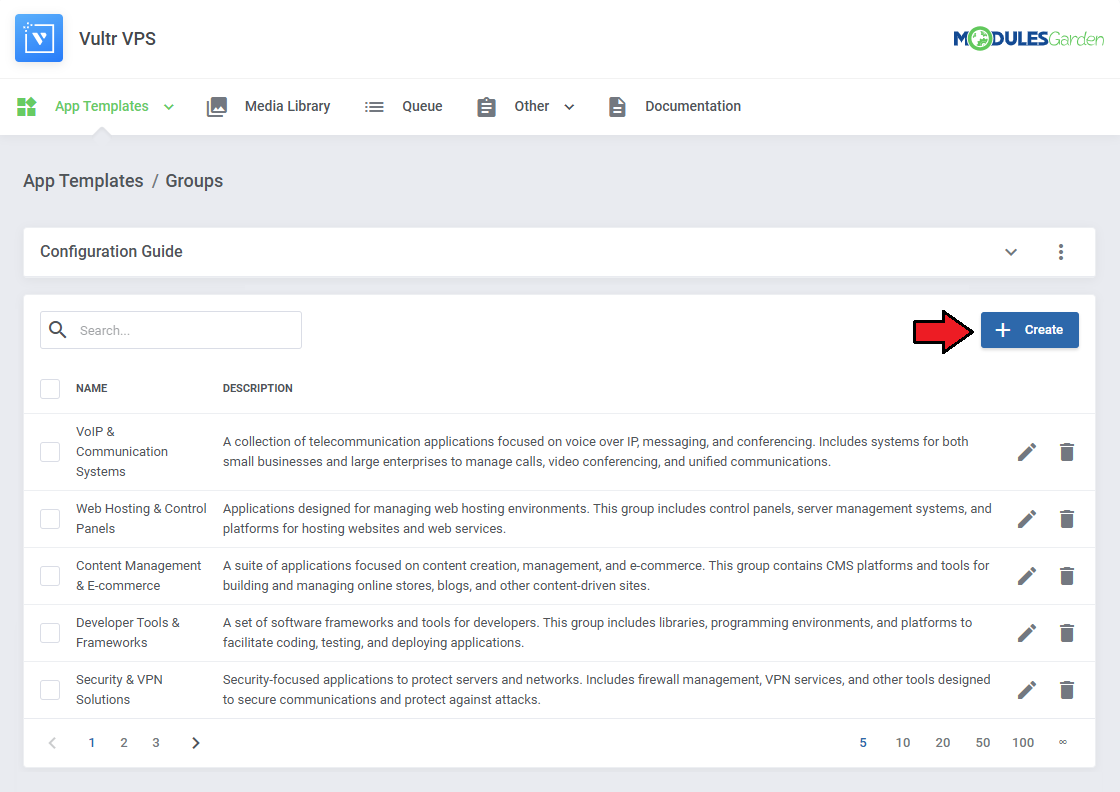Go to page 3
Image resolution: width=1120 pixels, height=792 pixels.
click(x=156, y=743)
